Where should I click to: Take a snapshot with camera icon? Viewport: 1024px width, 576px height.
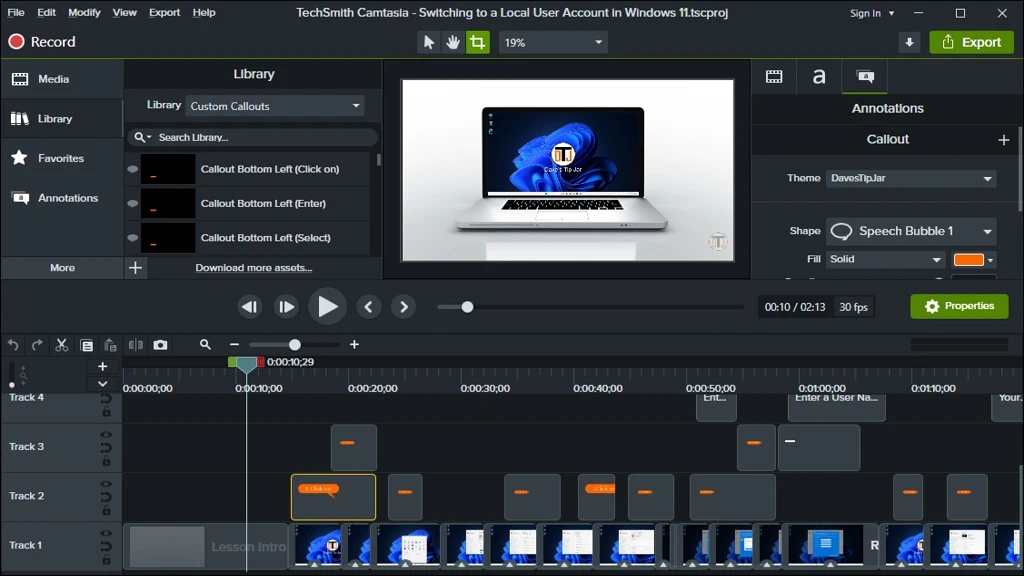pyautogui.click(x=161, y=345)
